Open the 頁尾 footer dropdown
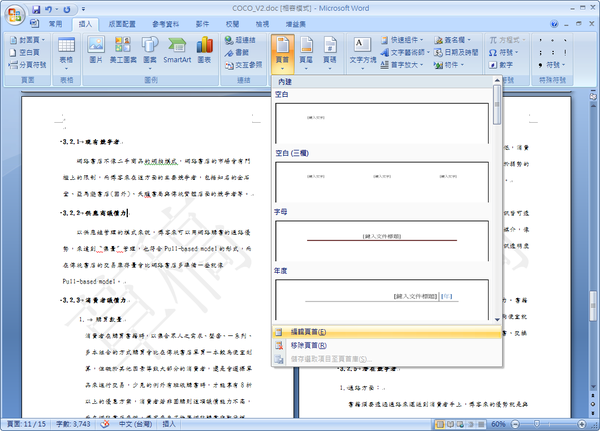 (x=306, y=54)
